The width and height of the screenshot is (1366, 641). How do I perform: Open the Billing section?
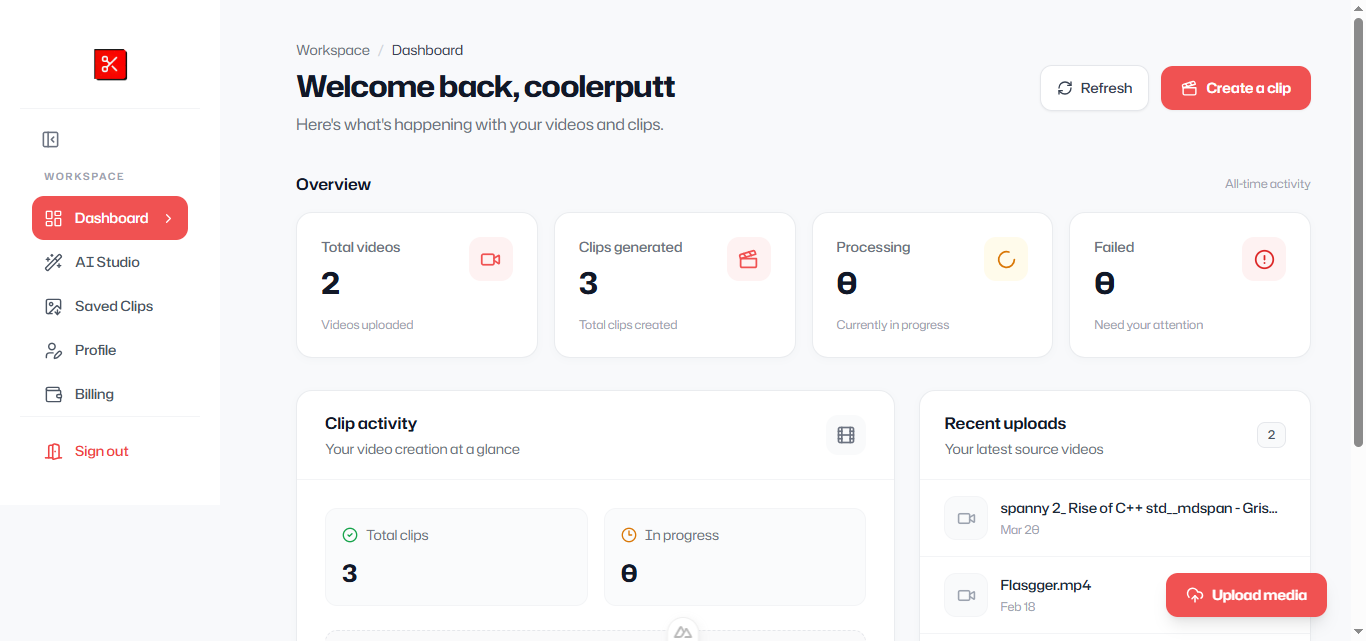[x=110, y=394]
